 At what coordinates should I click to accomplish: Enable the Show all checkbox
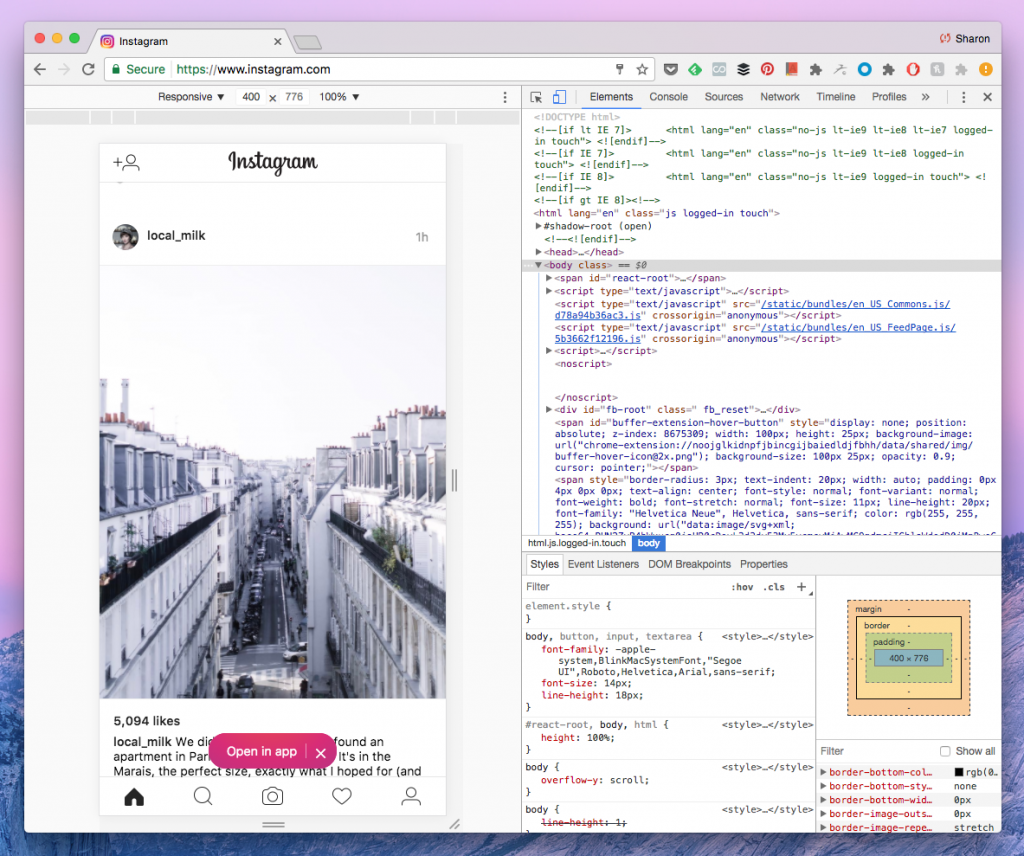(x=944, y=751)
